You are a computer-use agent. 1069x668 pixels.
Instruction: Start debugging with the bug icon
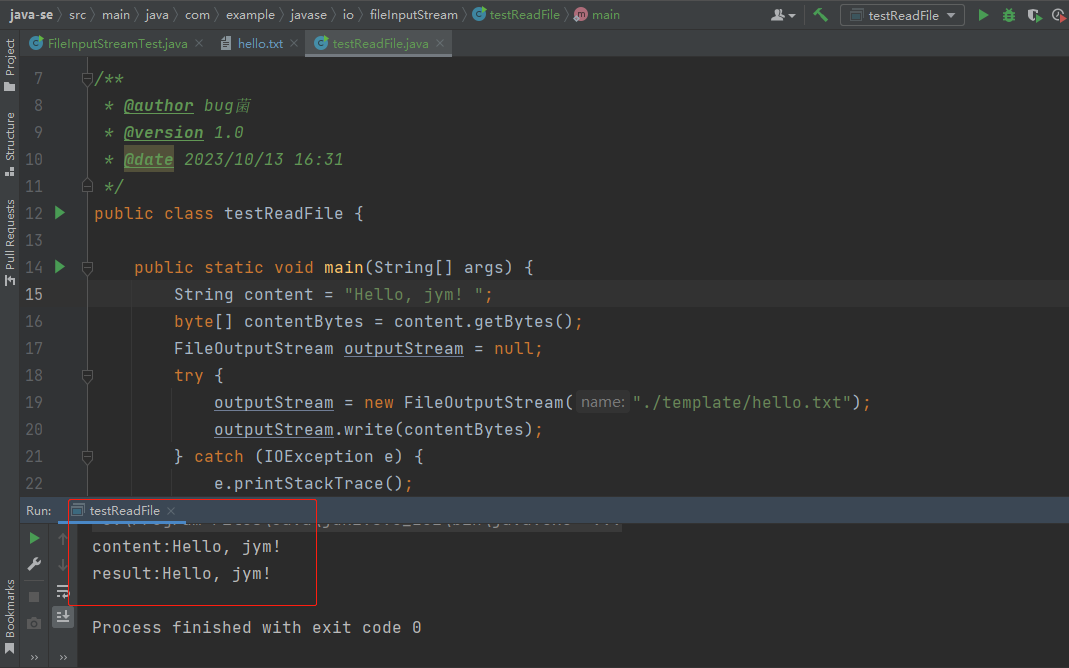(1009, 15)
